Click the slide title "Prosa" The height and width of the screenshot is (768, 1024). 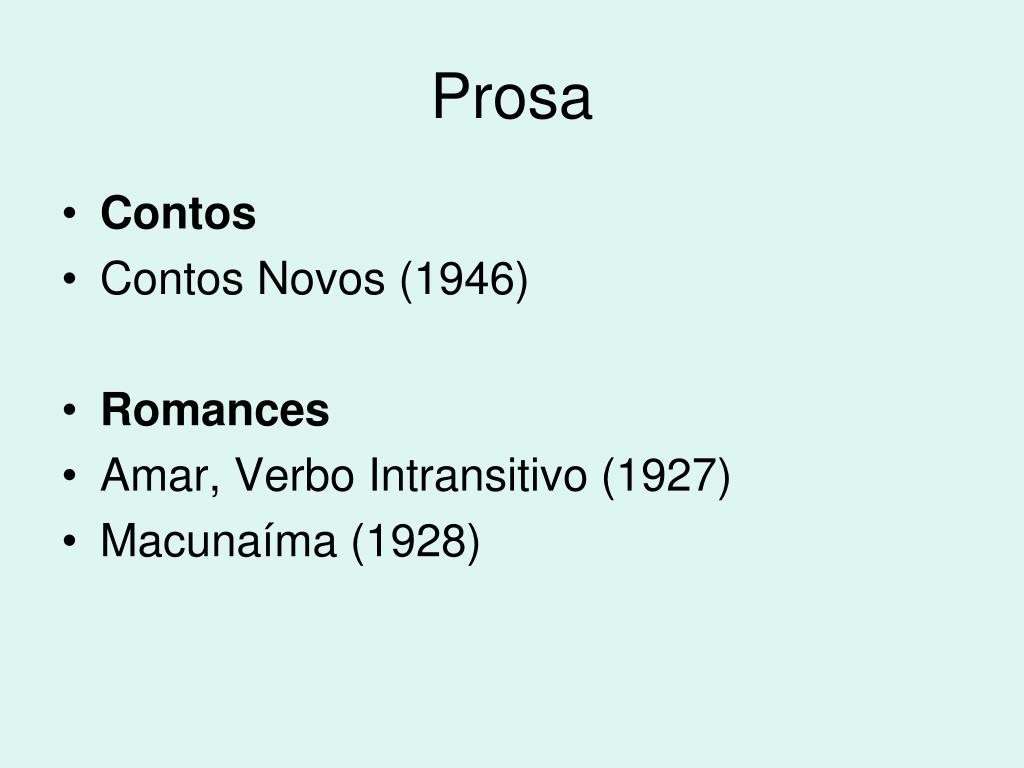point(512,97)
